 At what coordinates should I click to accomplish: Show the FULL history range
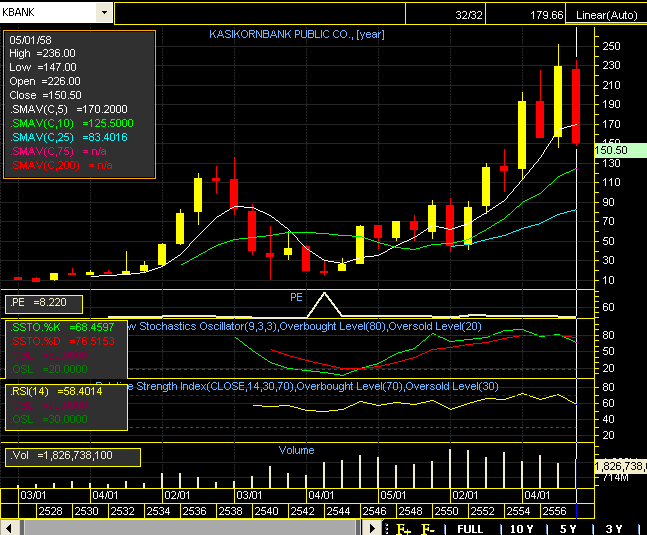pos(470,529)
